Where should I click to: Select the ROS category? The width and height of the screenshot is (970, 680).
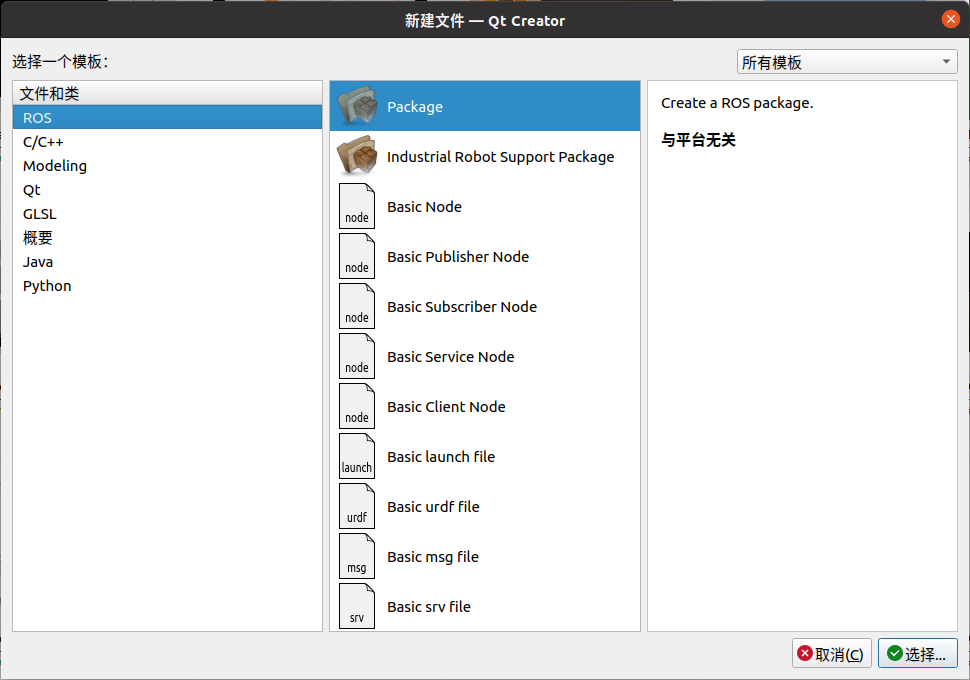(168, 118)
